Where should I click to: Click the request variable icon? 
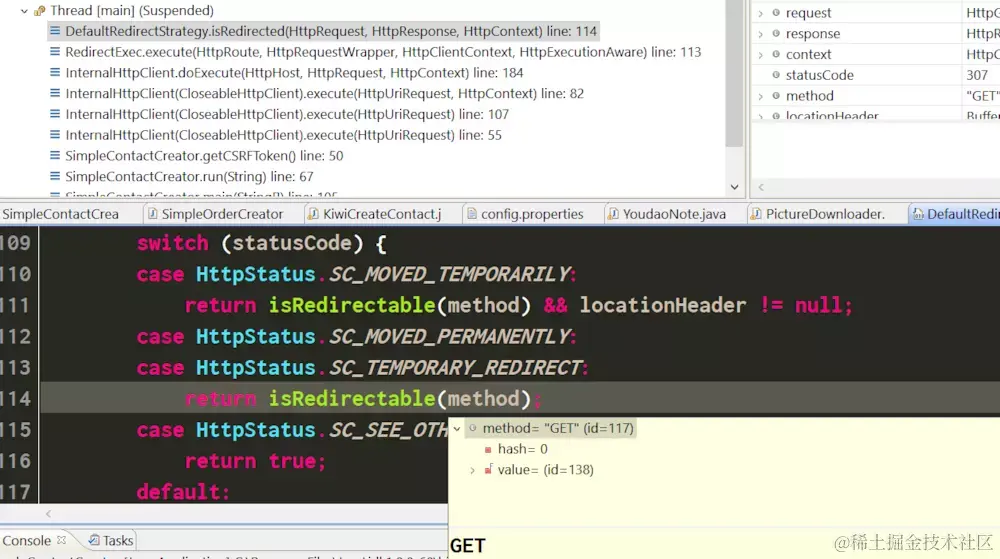coord(776,13)
